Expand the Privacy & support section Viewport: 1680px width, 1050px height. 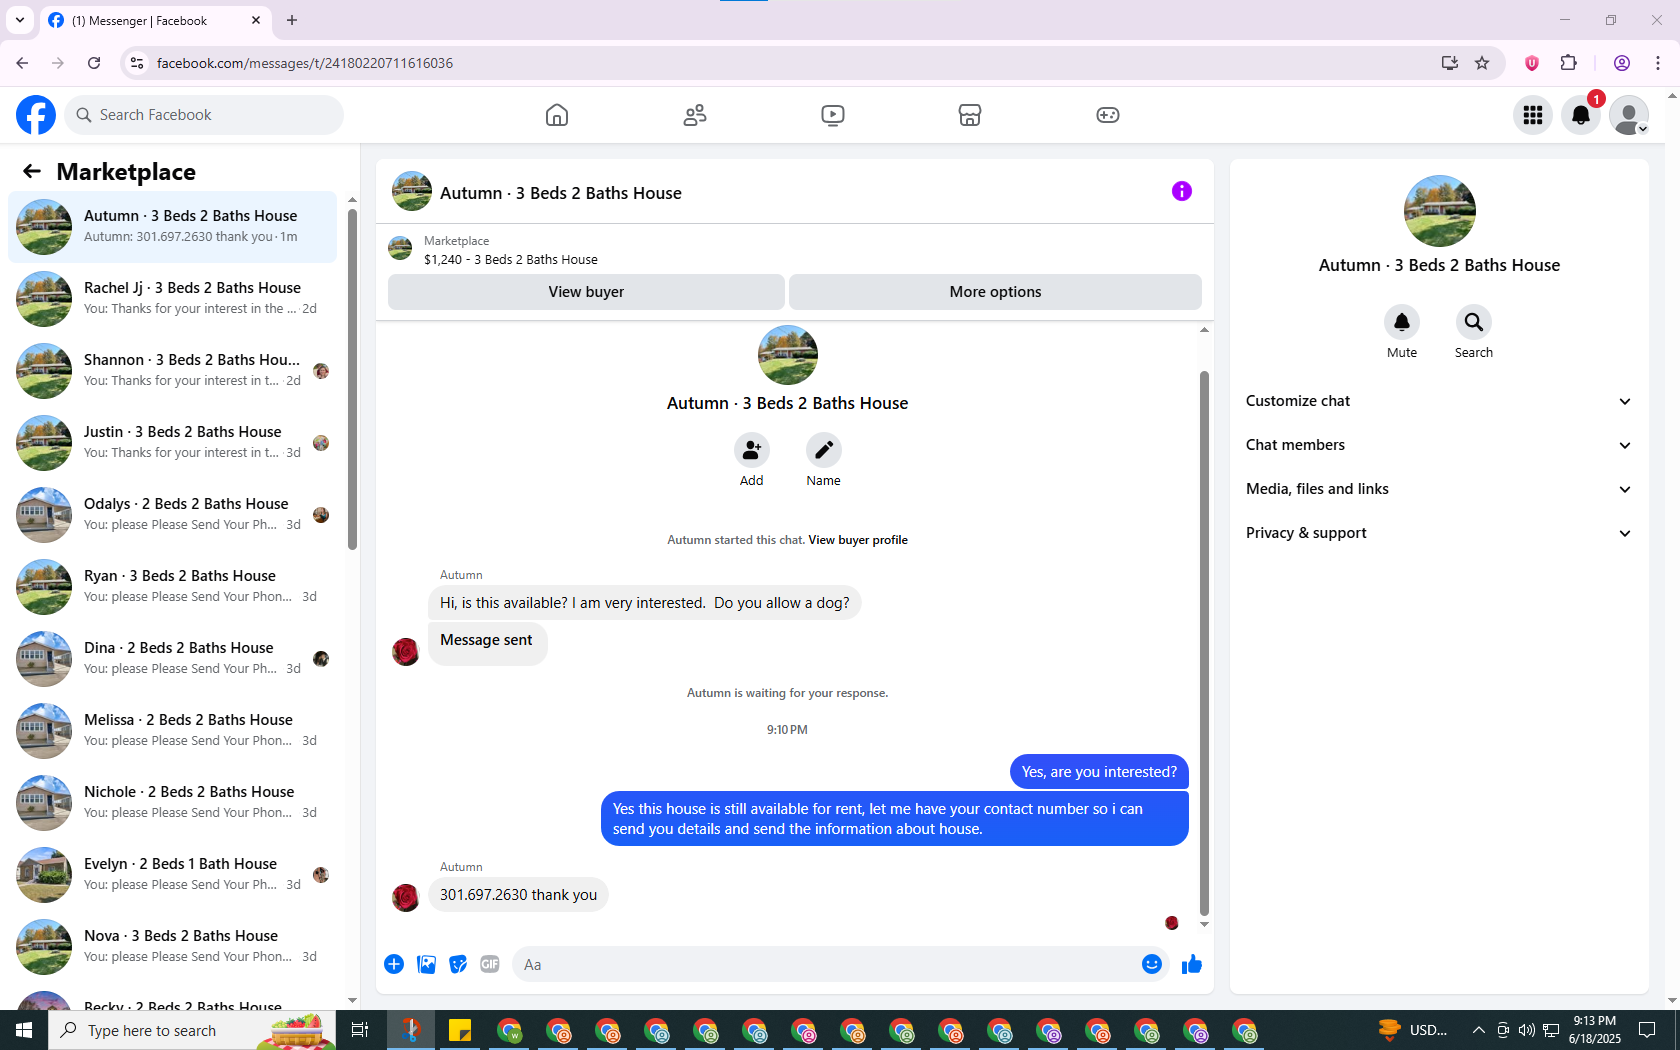[1439, 533]
